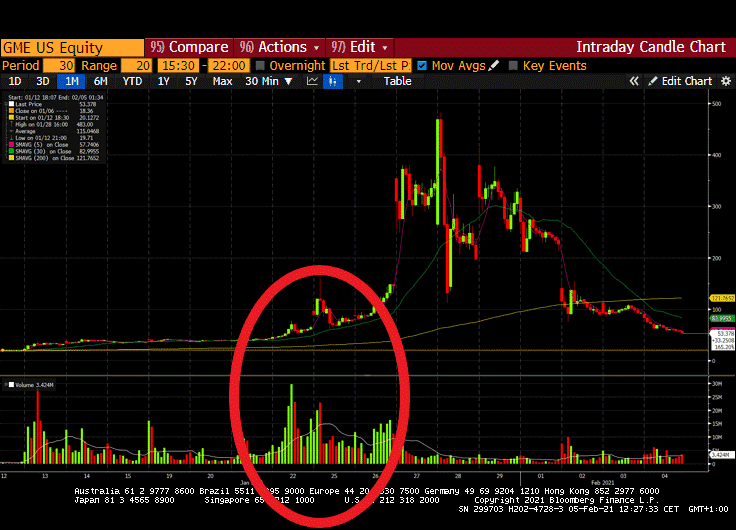Click the Last Price white legend swatch
The width and height of the screenshot is (736, 530).
11,104
